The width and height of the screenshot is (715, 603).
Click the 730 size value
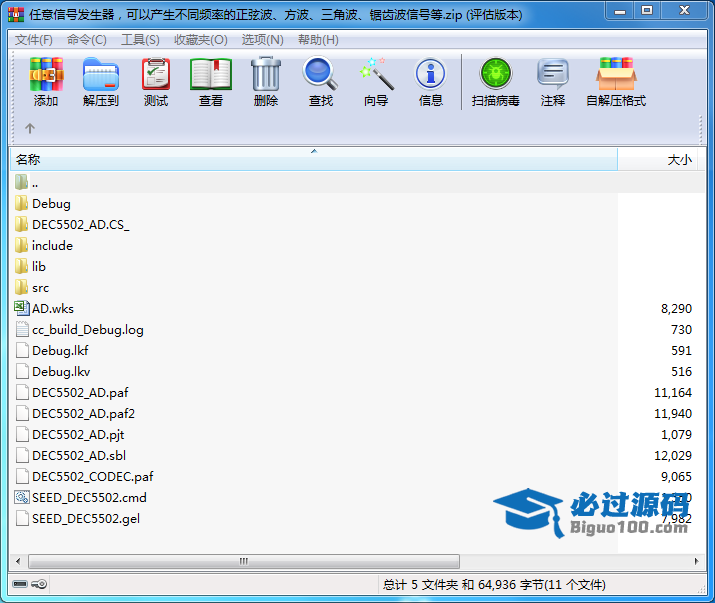(x=681, y=330)
